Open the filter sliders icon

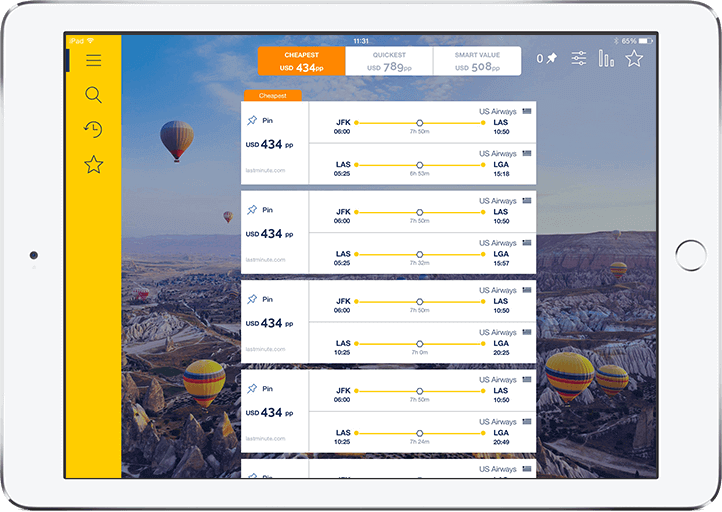point(579,58)
